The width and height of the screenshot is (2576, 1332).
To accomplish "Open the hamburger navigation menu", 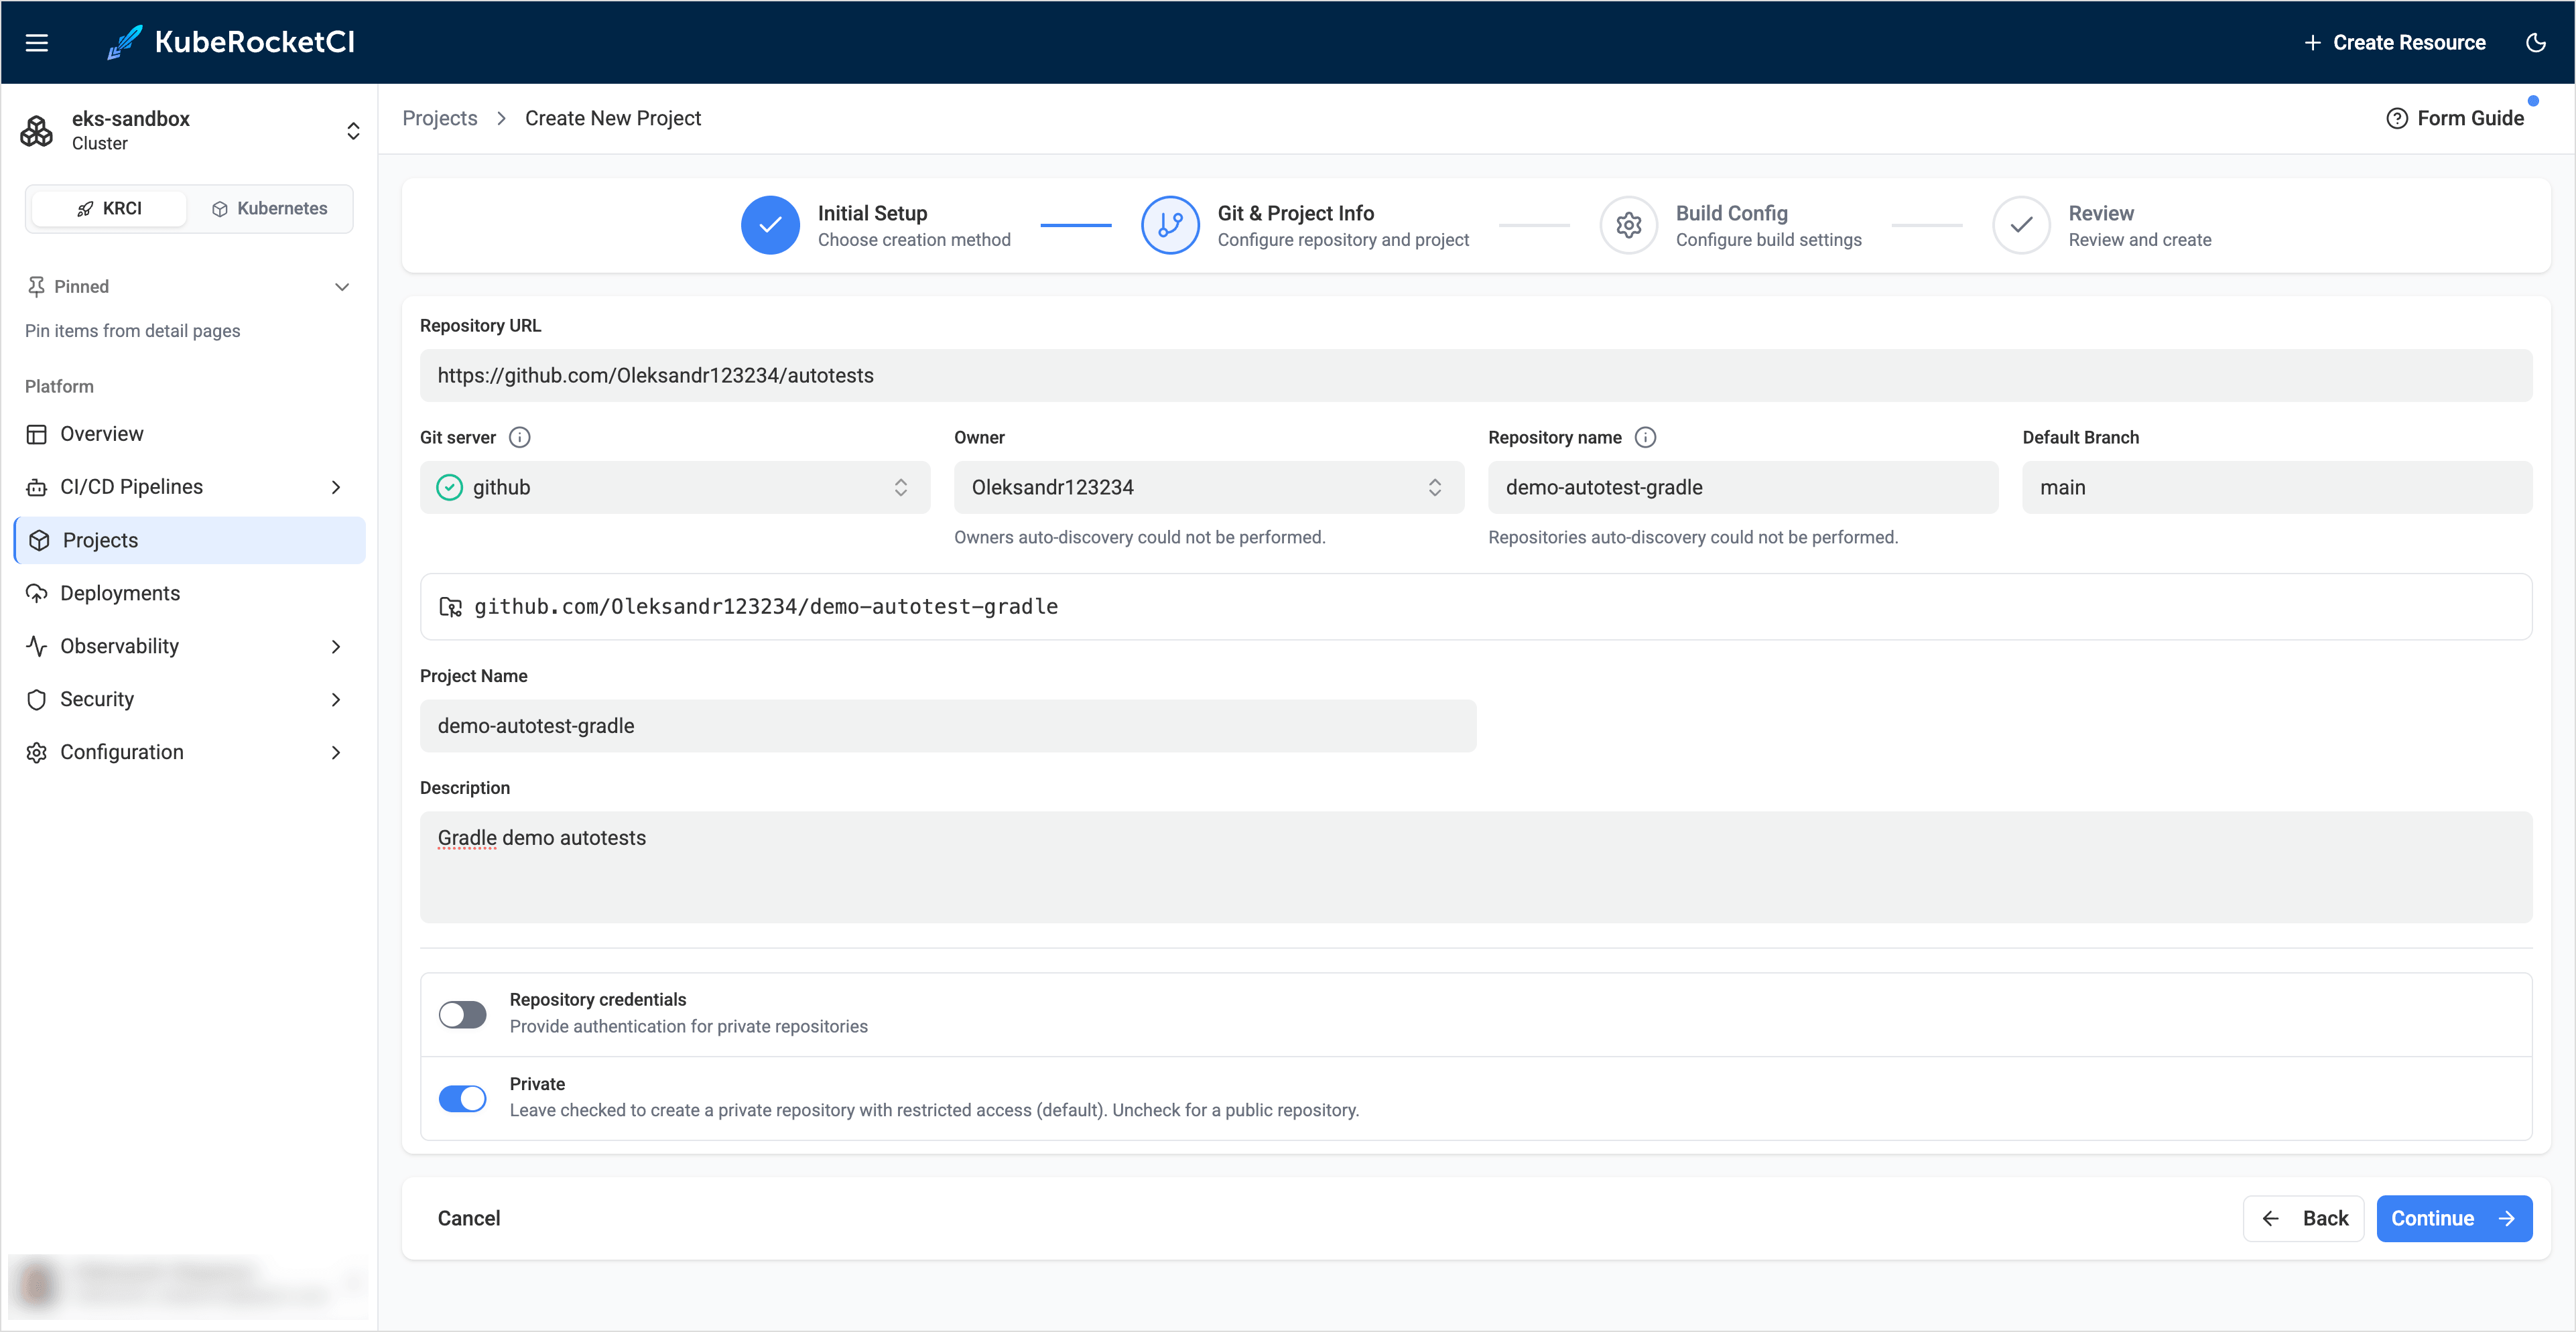I will click(x=37, y=42).
